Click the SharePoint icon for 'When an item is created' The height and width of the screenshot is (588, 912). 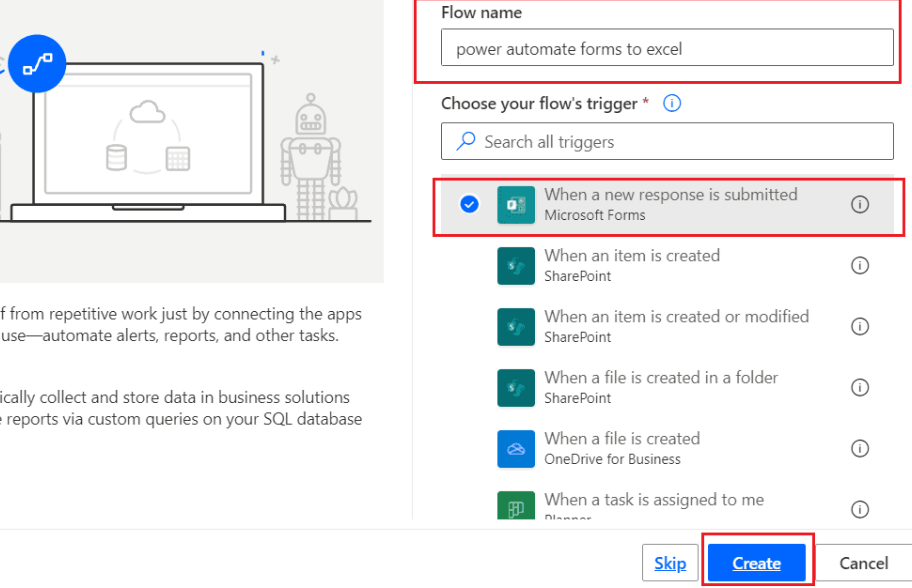coord(516,265)
